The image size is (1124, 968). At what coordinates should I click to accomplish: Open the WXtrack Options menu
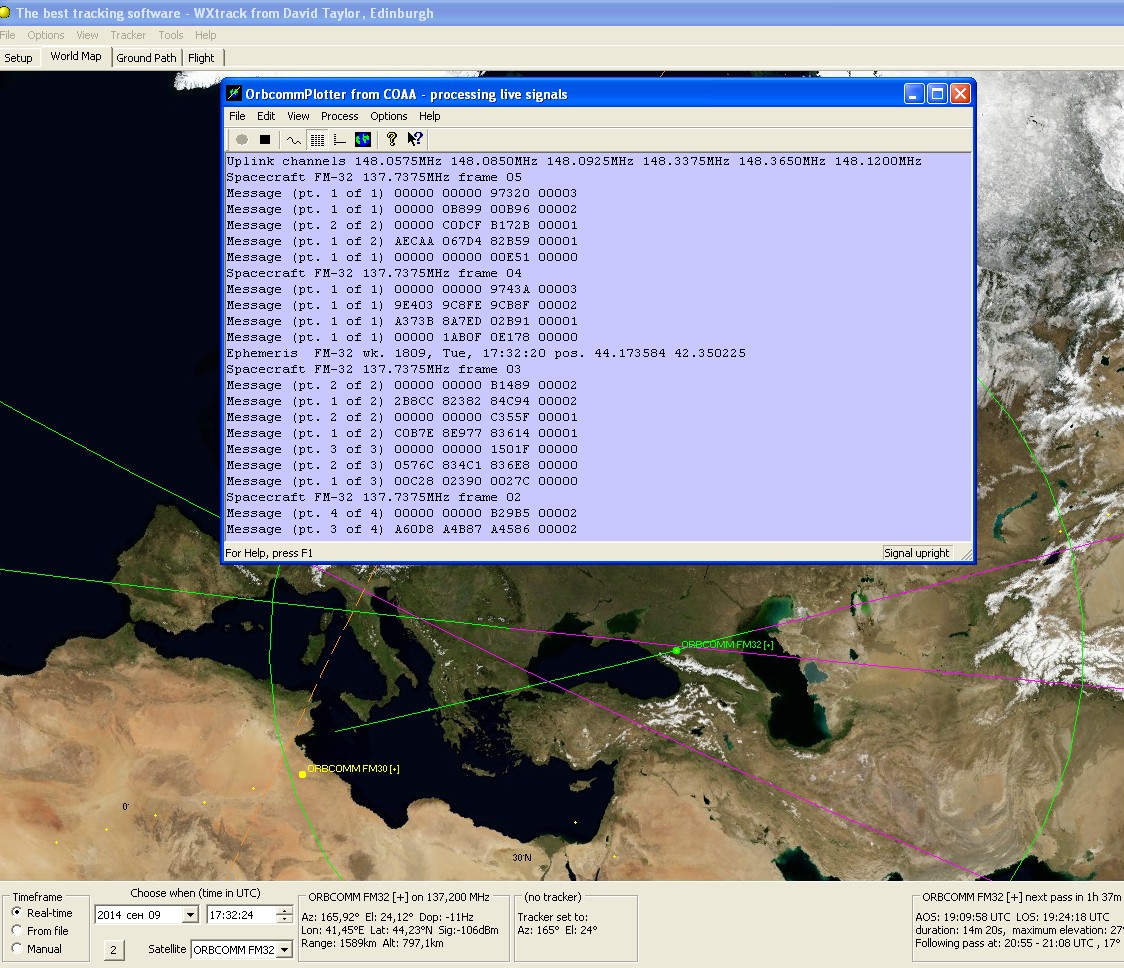(46, 35)
